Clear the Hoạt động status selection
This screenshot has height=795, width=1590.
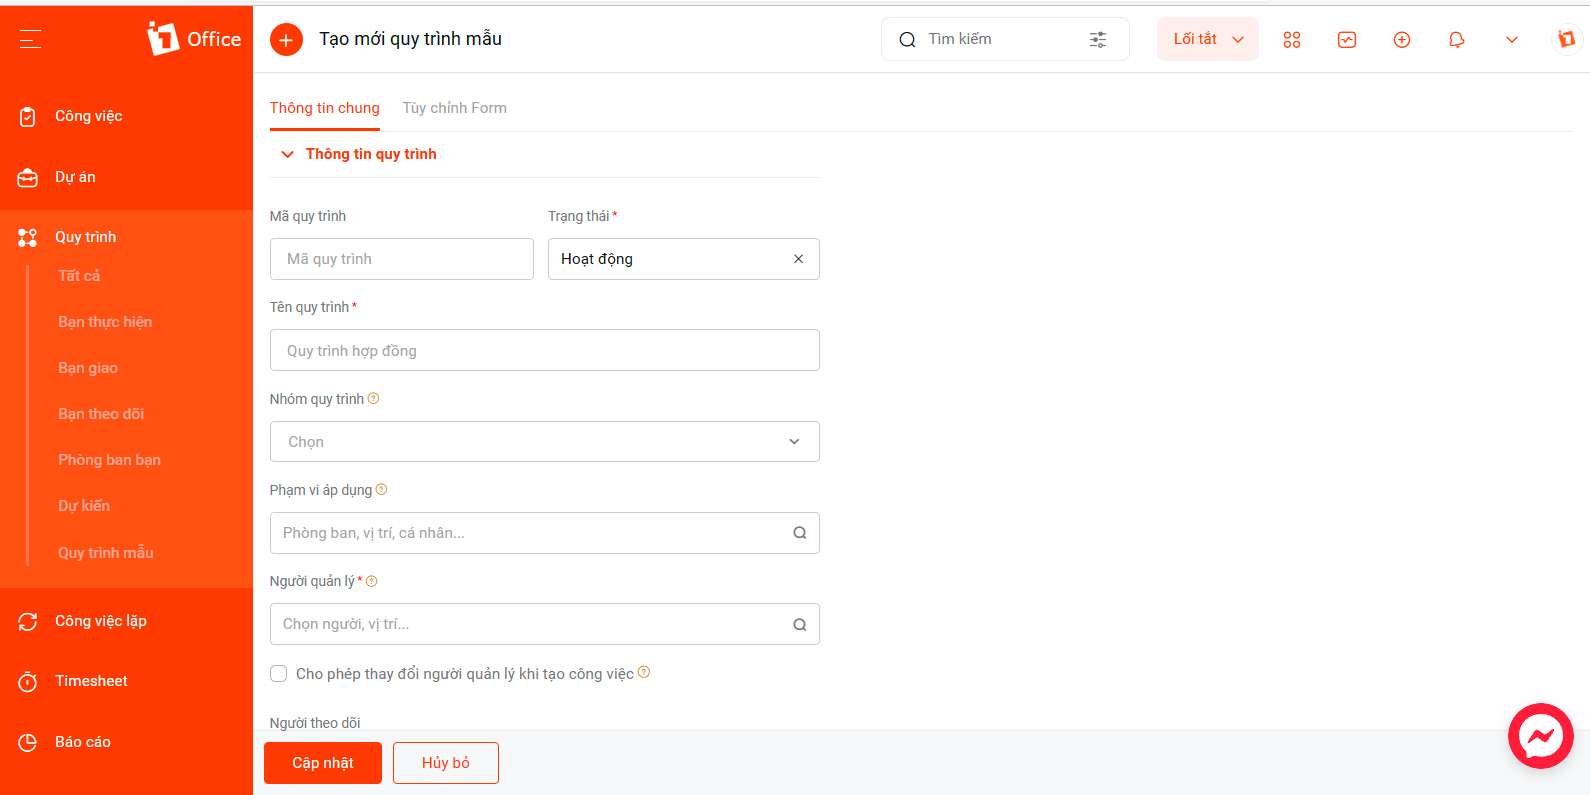798,259
